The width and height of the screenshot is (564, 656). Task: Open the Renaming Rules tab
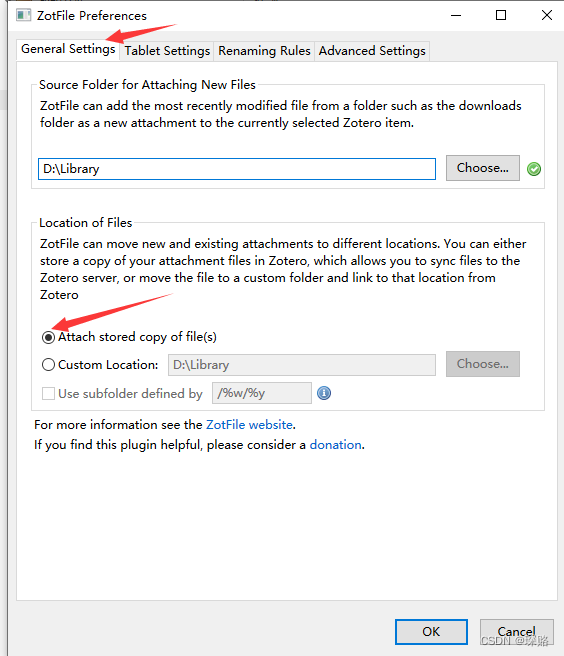click(x=264, y=51)
